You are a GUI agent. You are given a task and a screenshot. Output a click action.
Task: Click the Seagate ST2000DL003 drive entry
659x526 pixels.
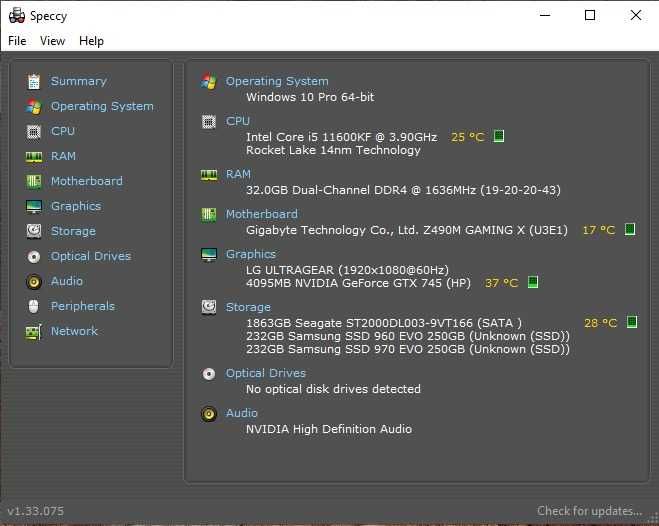(x=384, y=323)
